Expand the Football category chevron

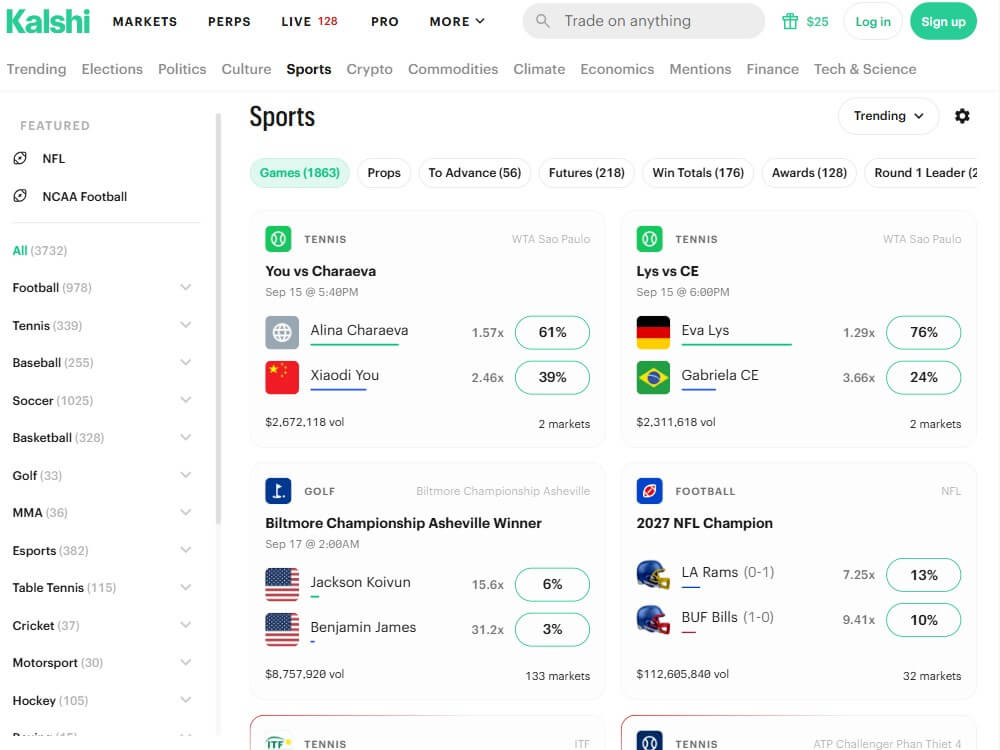tap(186, 287)
